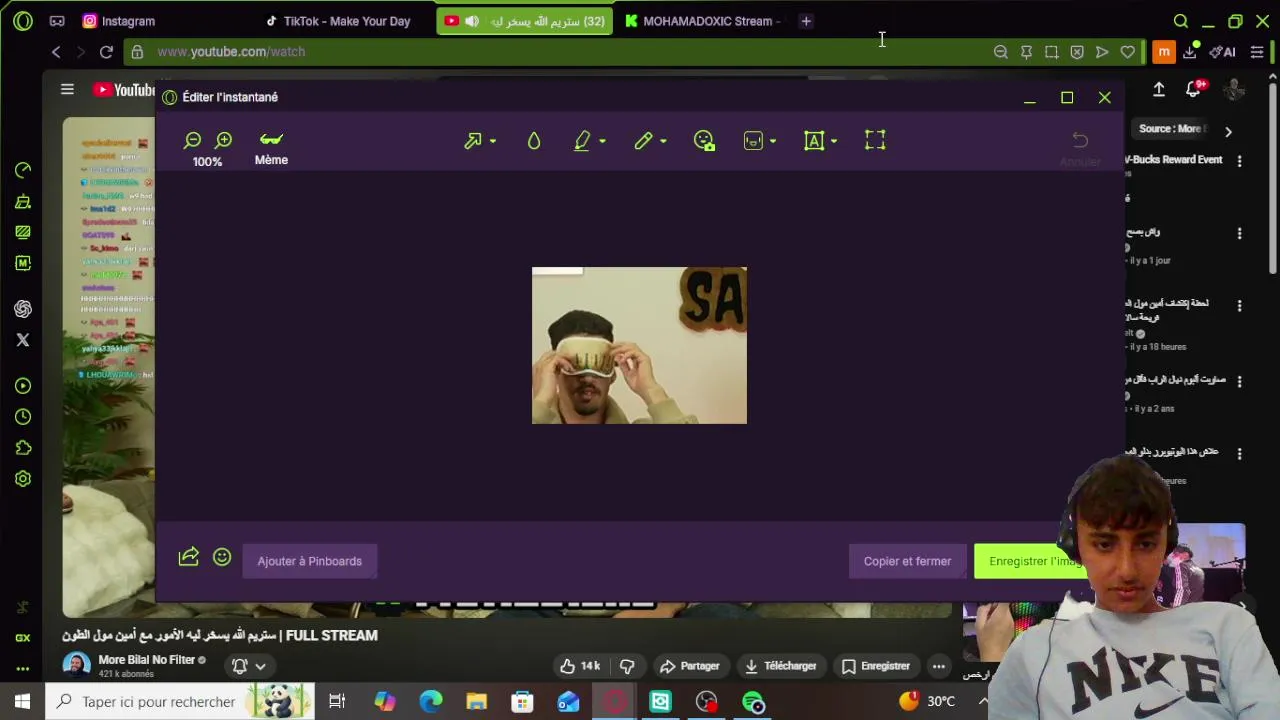
Task: Expand the pencil tool dropdown arrow
Action: (x=663, y=142)
